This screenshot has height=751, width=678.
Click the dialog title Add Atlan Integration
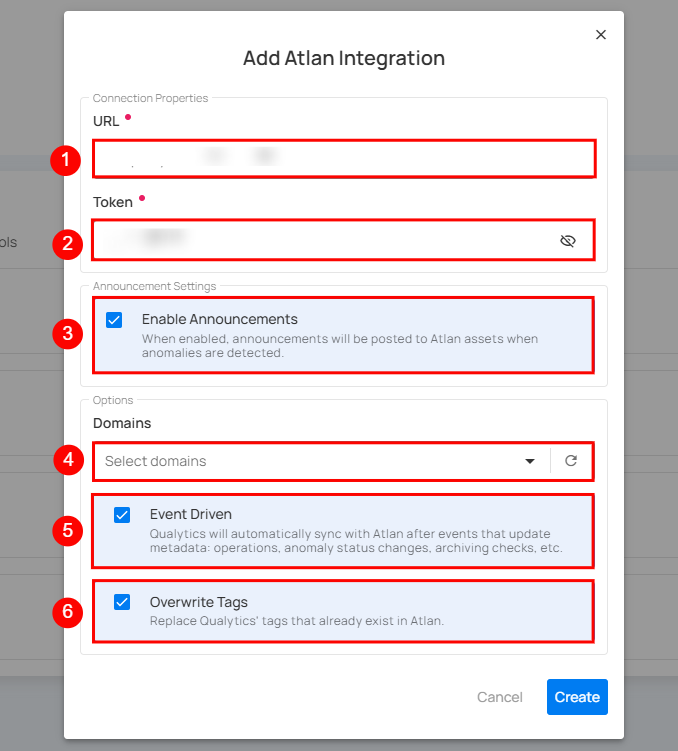(344, 58)
